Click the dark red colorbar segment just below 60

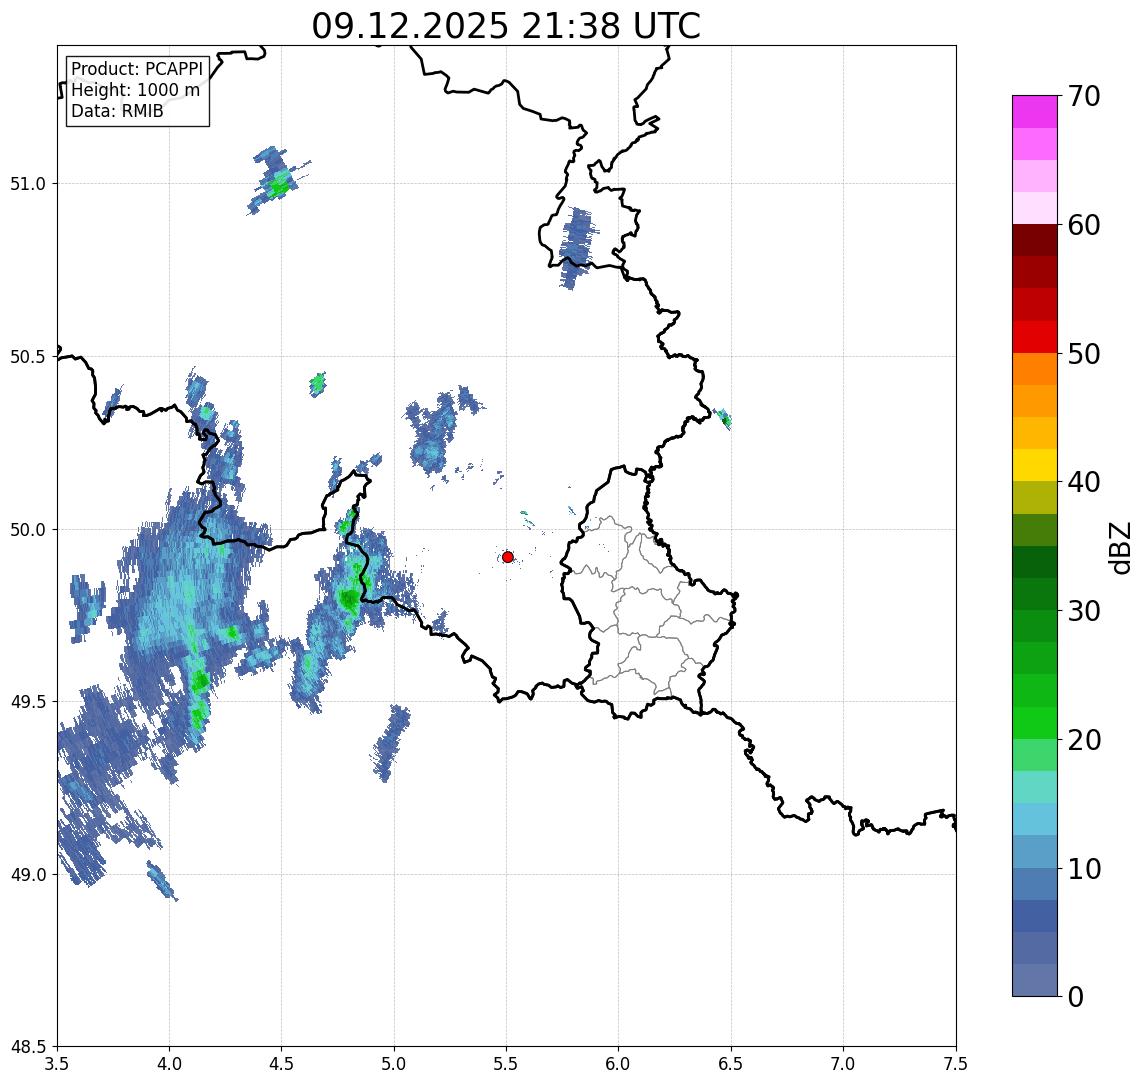click(x=1035, y=240)
